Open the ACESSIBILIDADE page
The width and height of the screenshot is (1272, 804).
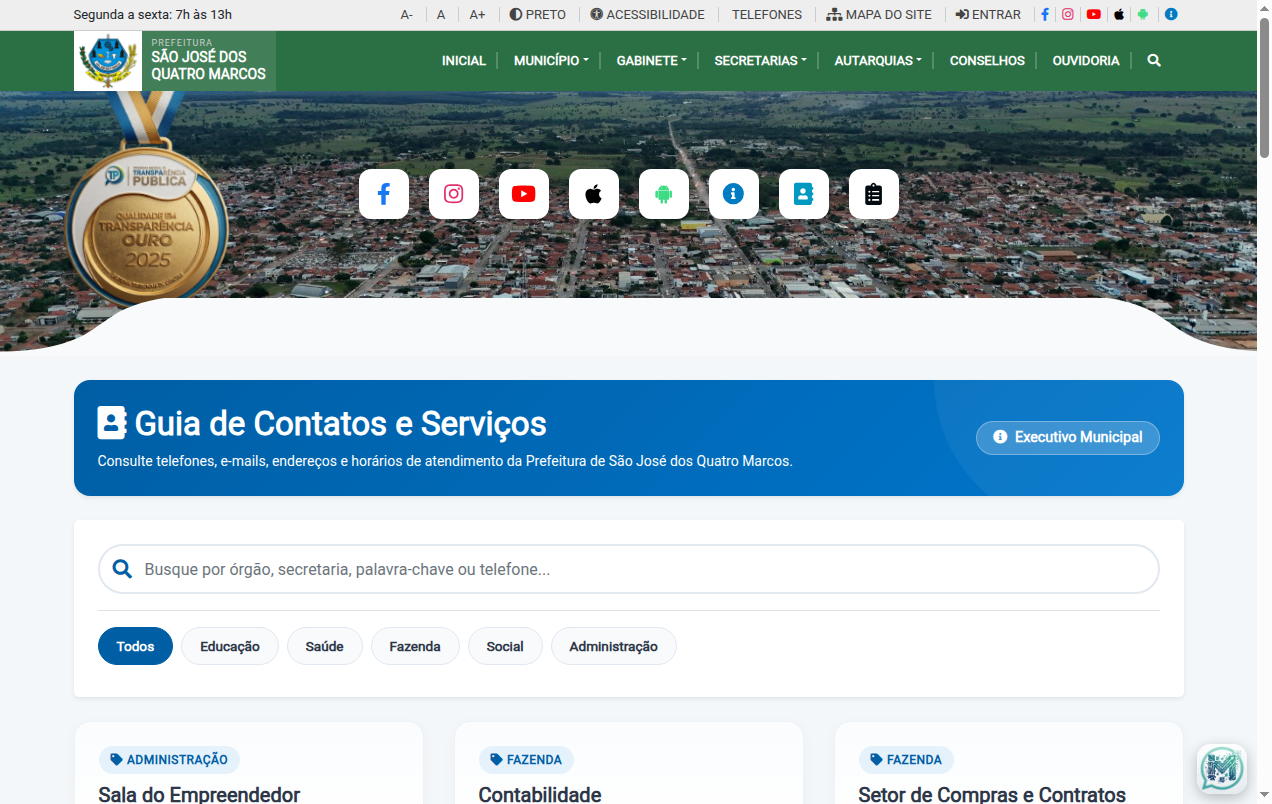647,15
